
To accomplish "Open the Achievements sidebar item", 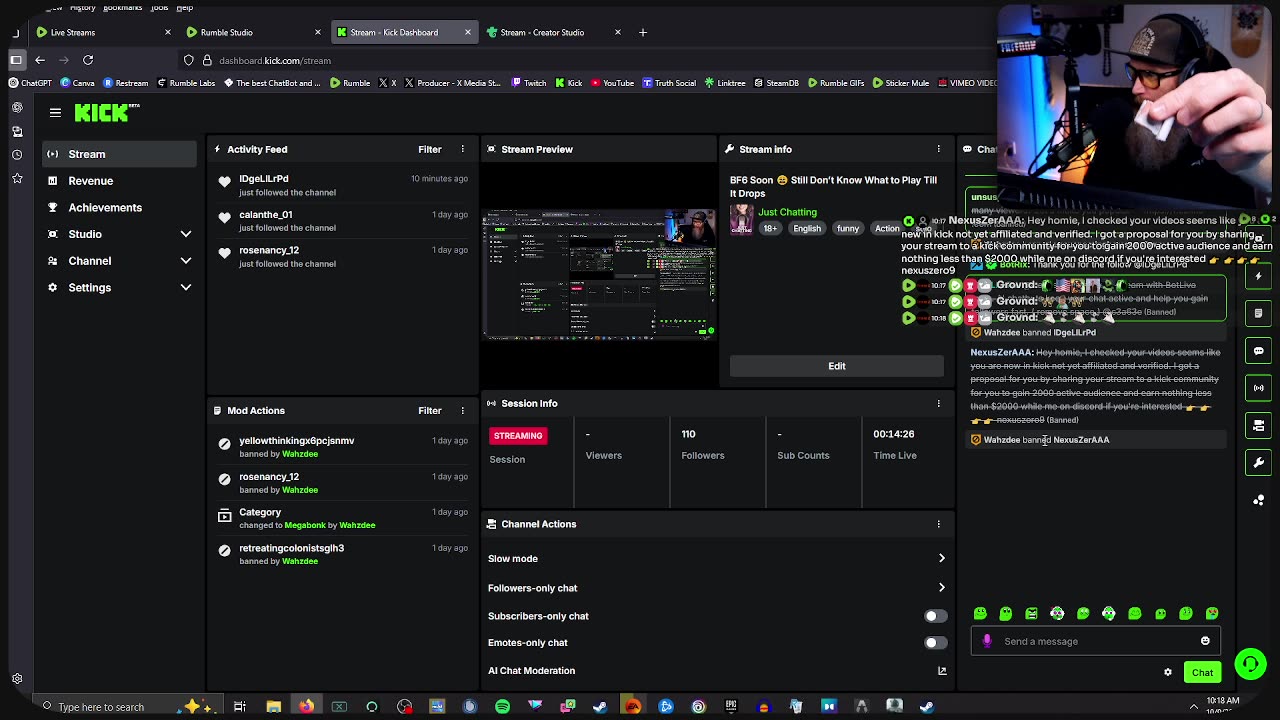I will point(120,207).
